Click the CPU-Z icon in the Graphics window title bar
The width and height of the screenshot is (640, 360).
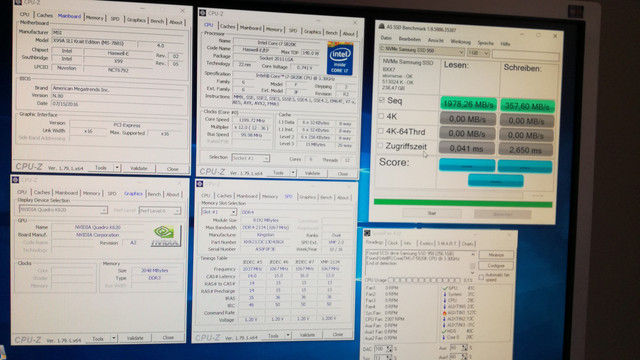point(16,180)
